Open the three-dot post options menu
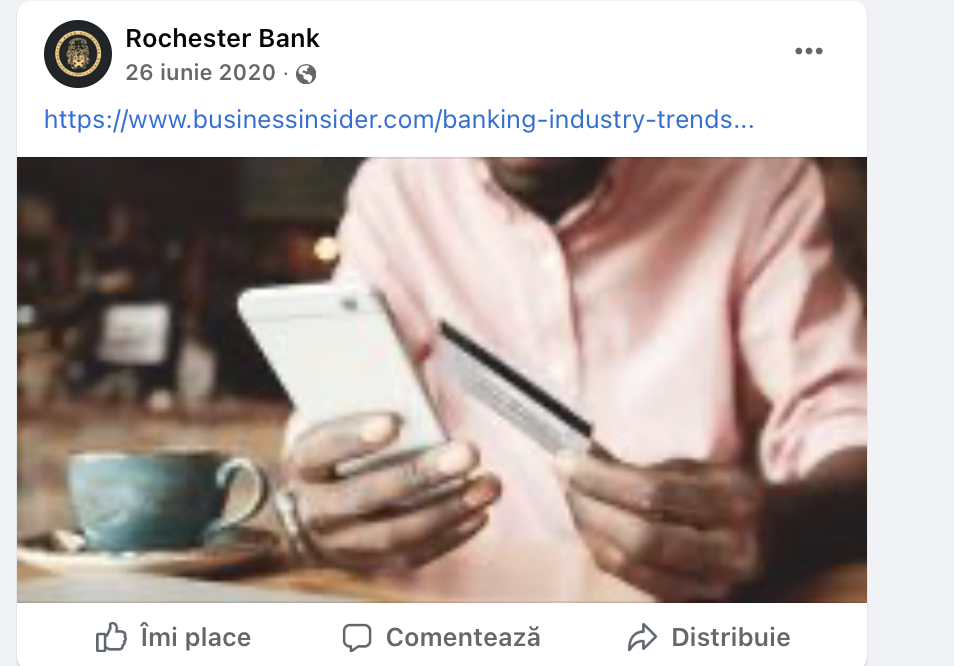 click(809, 51)
